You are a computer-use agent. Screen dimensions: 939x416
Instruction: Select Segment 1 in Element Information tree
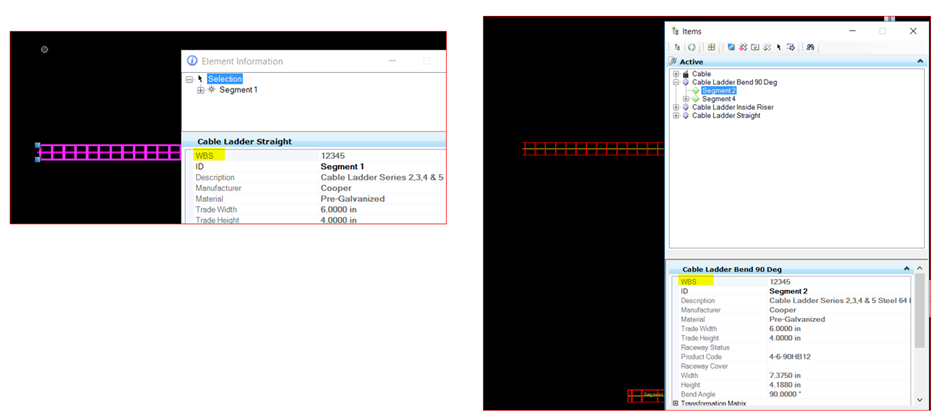[238, 90]
